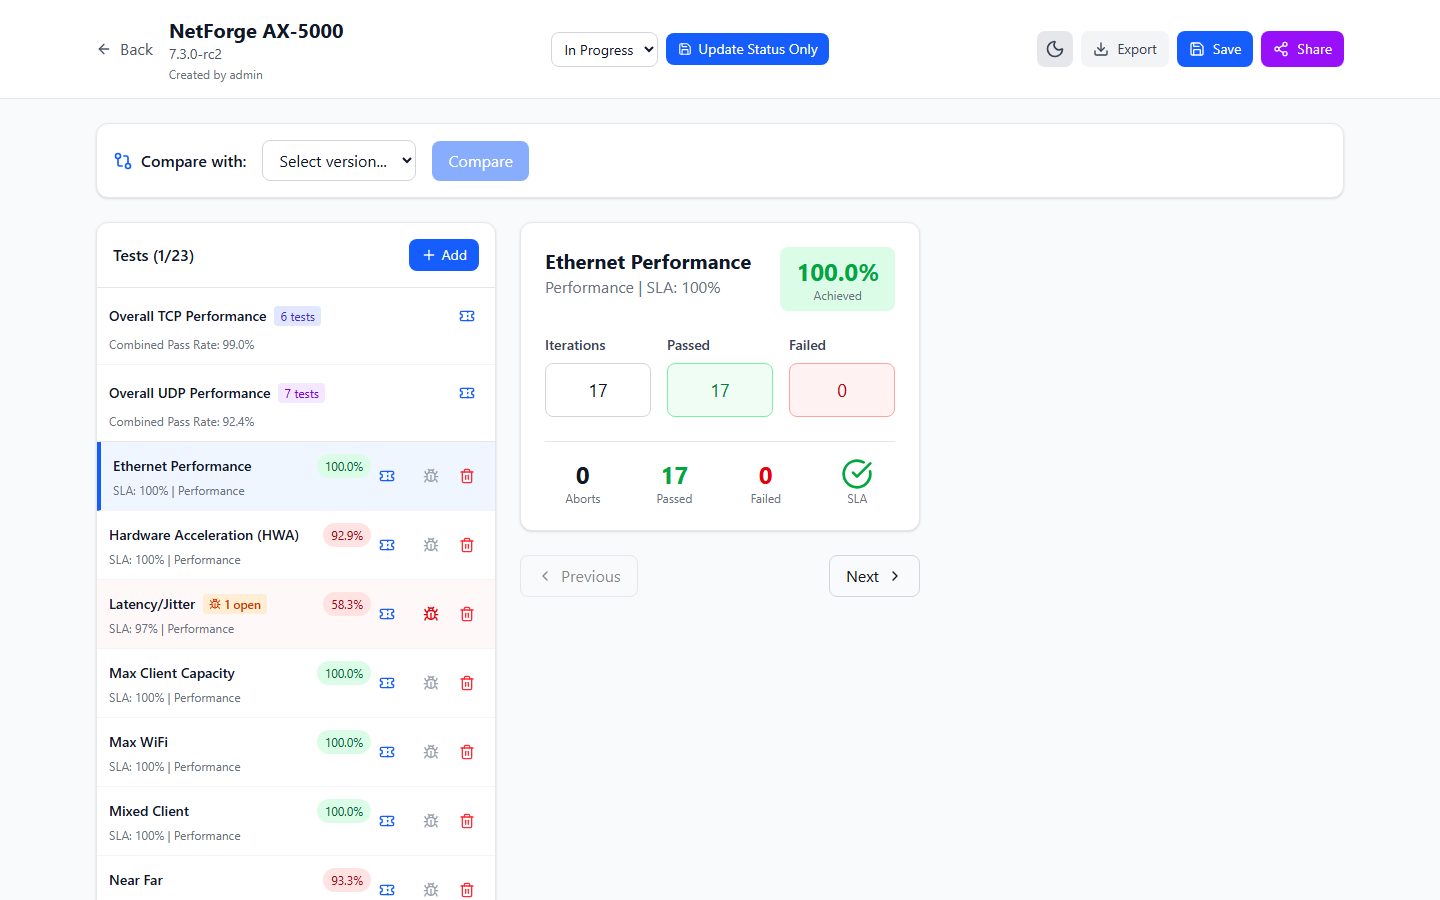Select Latency/Jitter test row
Viewport: 1440px width, 900px height.
(x=296, y=614)
